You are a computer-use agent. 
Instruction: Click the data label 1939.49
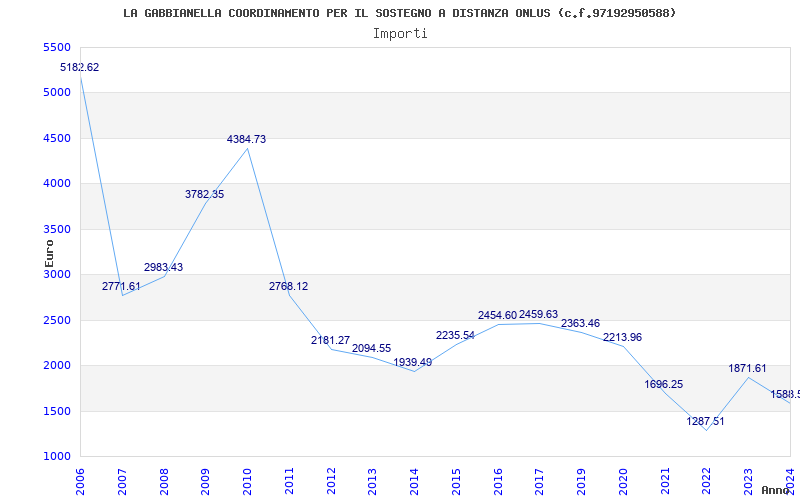point(413,362)
